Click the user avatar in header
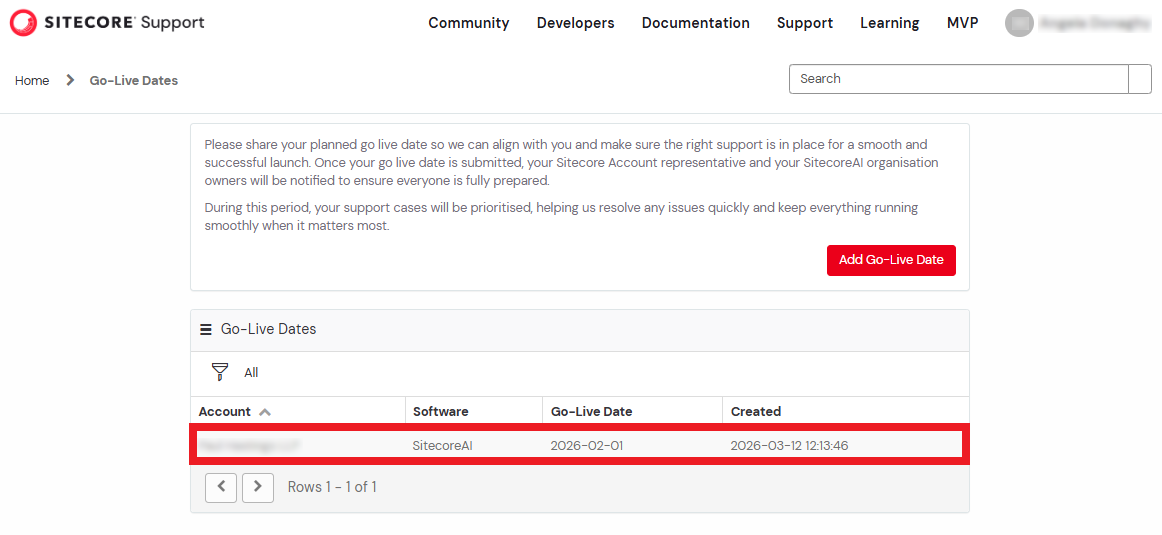Screen dimensions: 1162x535 pos(1019,23)
